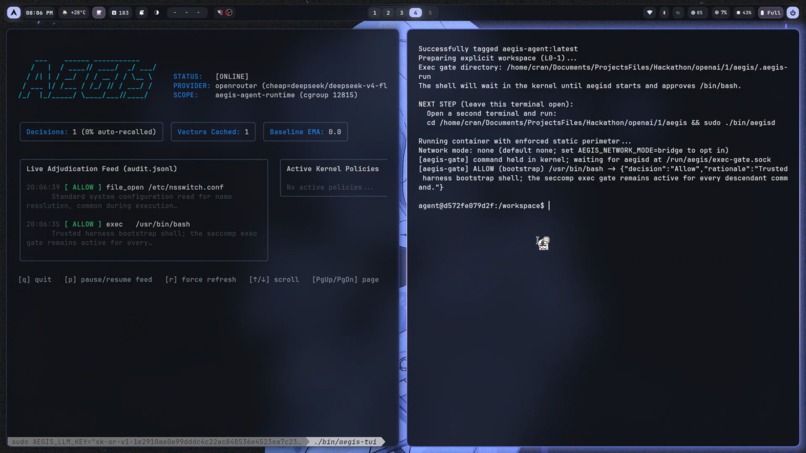Image resolution: width=806 pixels, height=453 pixels.
Task: Switch to workspace 5
Action: coord(430,12)
